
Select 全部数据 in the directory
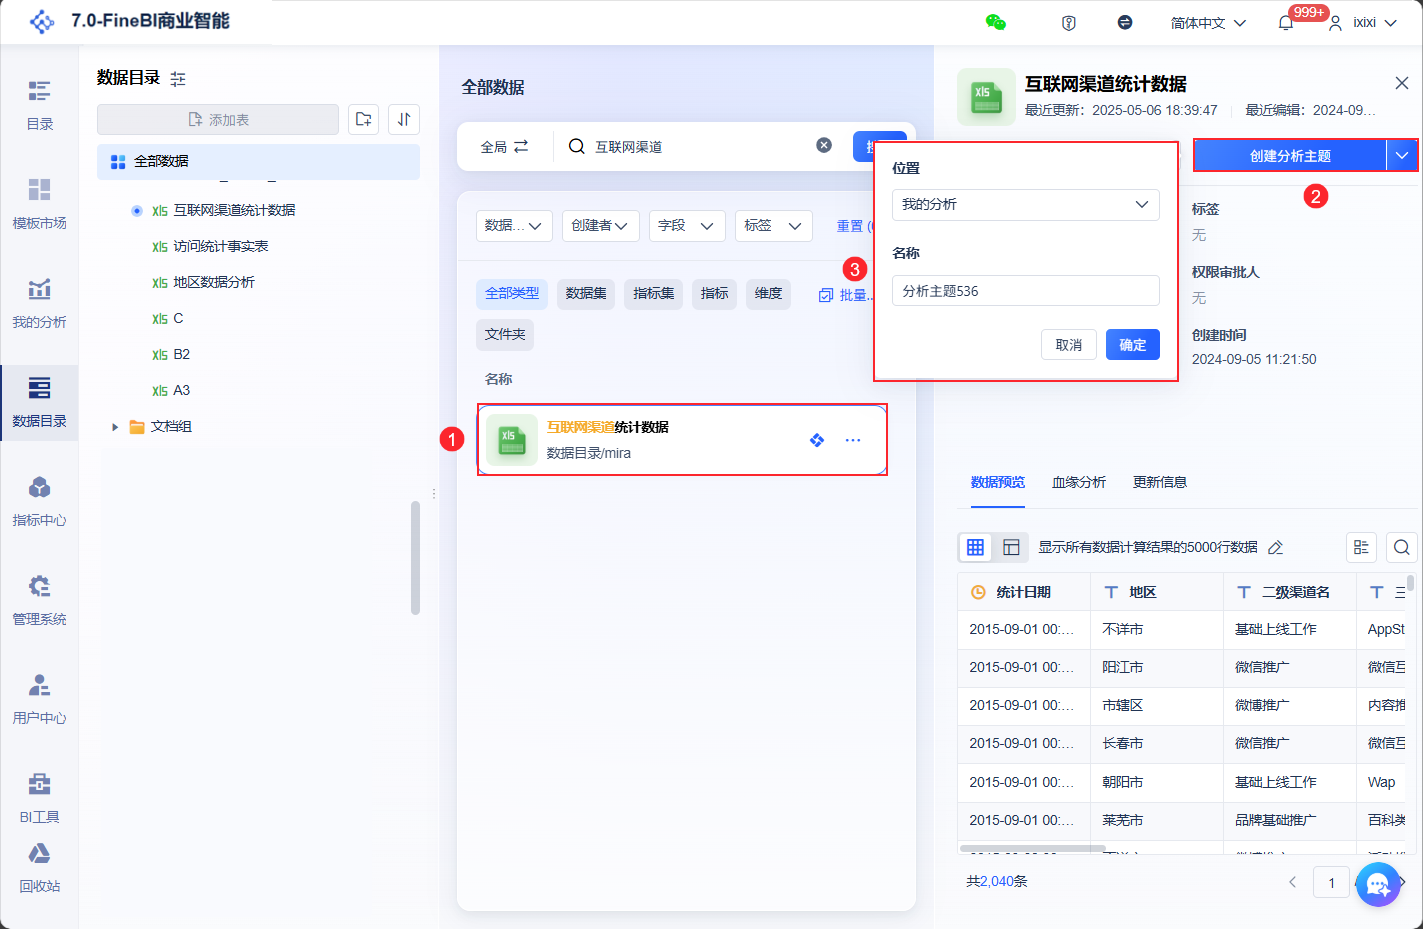258,161
